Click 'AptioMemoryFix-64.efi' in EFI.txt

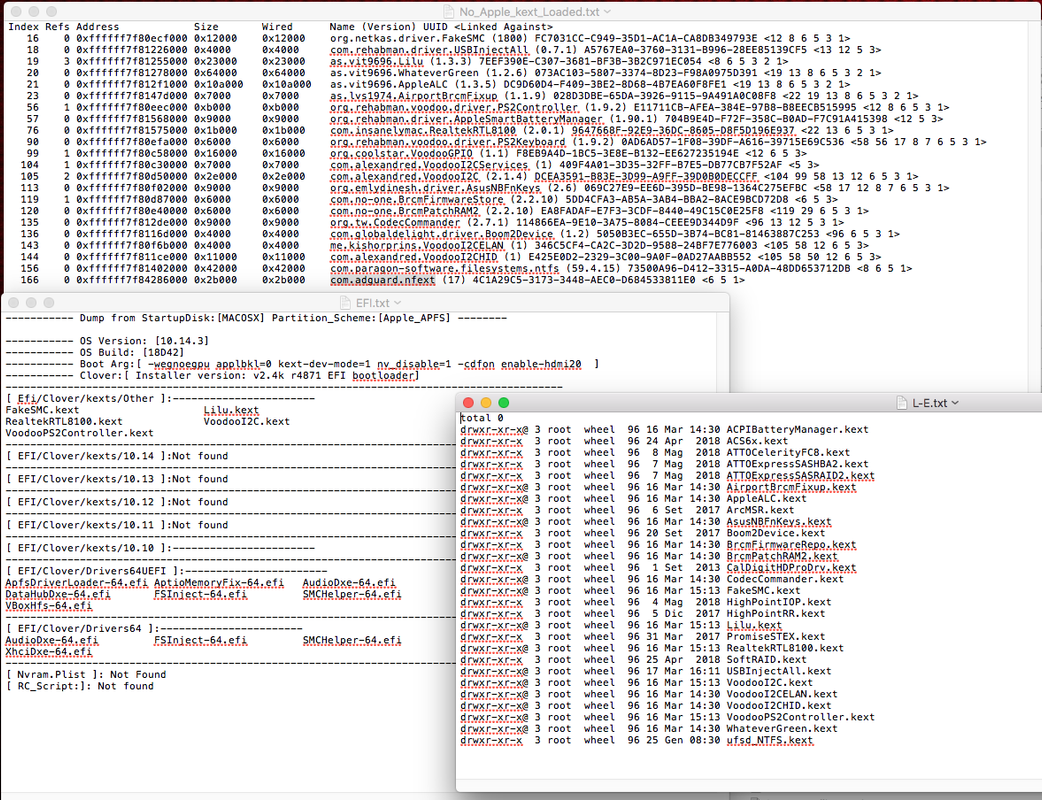click(x=219, y=583)
